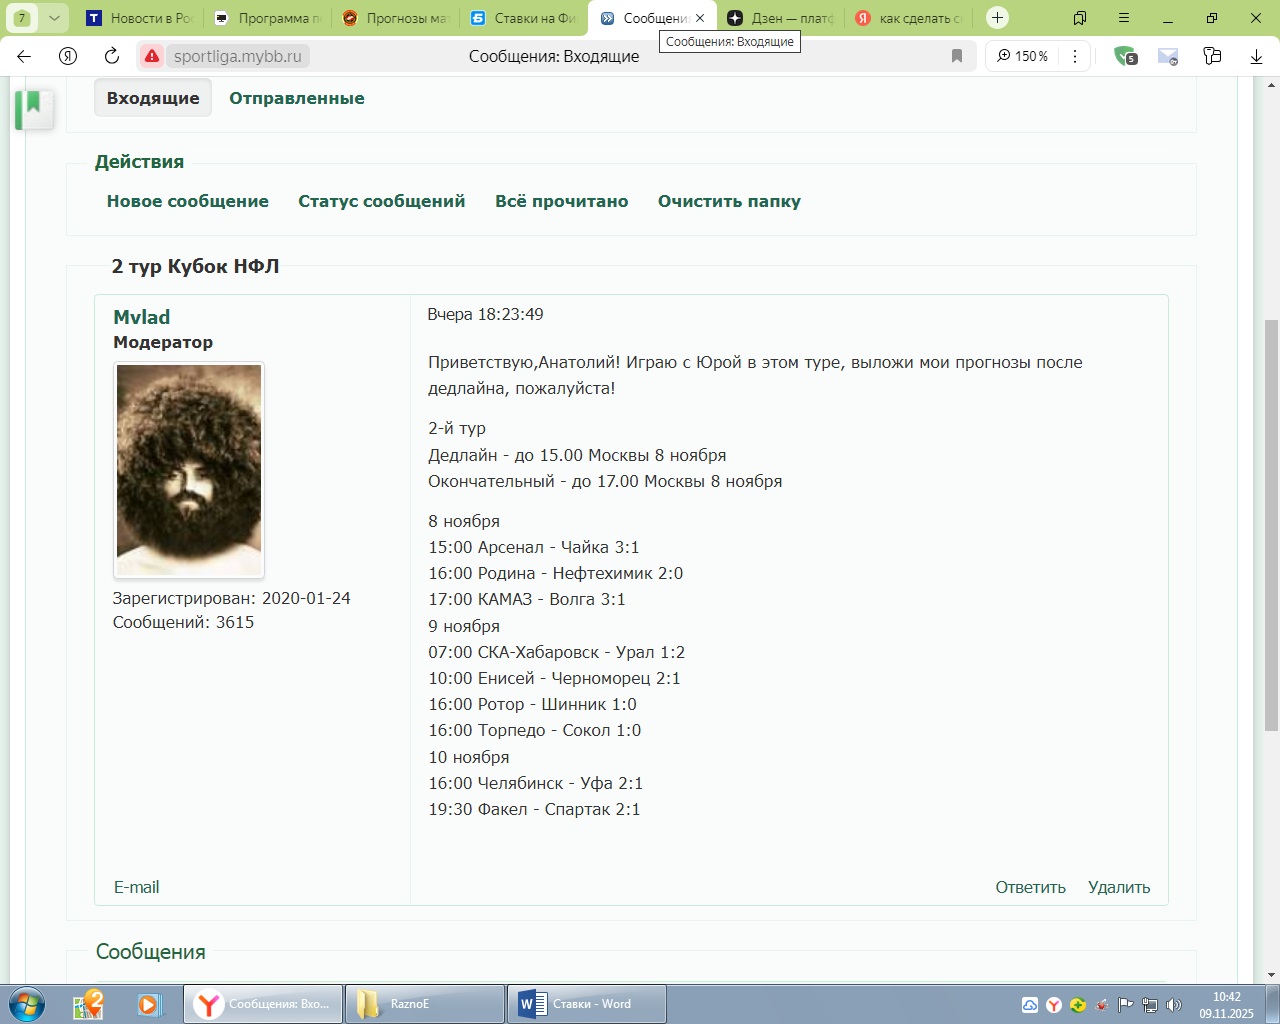Screen dimensions: 1280x1024
Task: Open the Входящие folder
Action: [x=153, y=98]
